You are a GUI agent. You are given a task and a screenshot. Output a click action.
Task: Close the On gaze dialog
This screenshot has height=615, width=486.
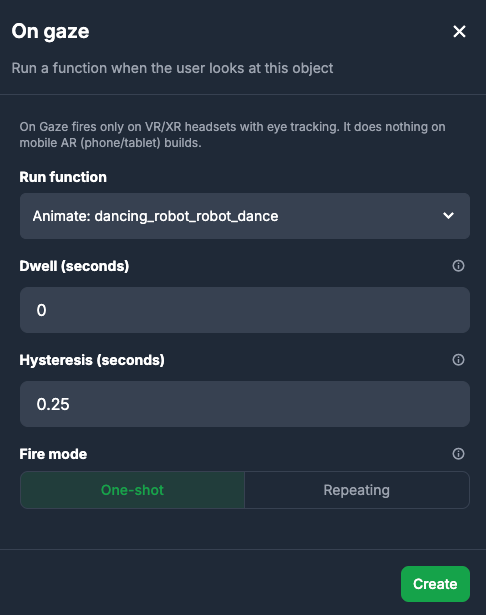[459, 31]
